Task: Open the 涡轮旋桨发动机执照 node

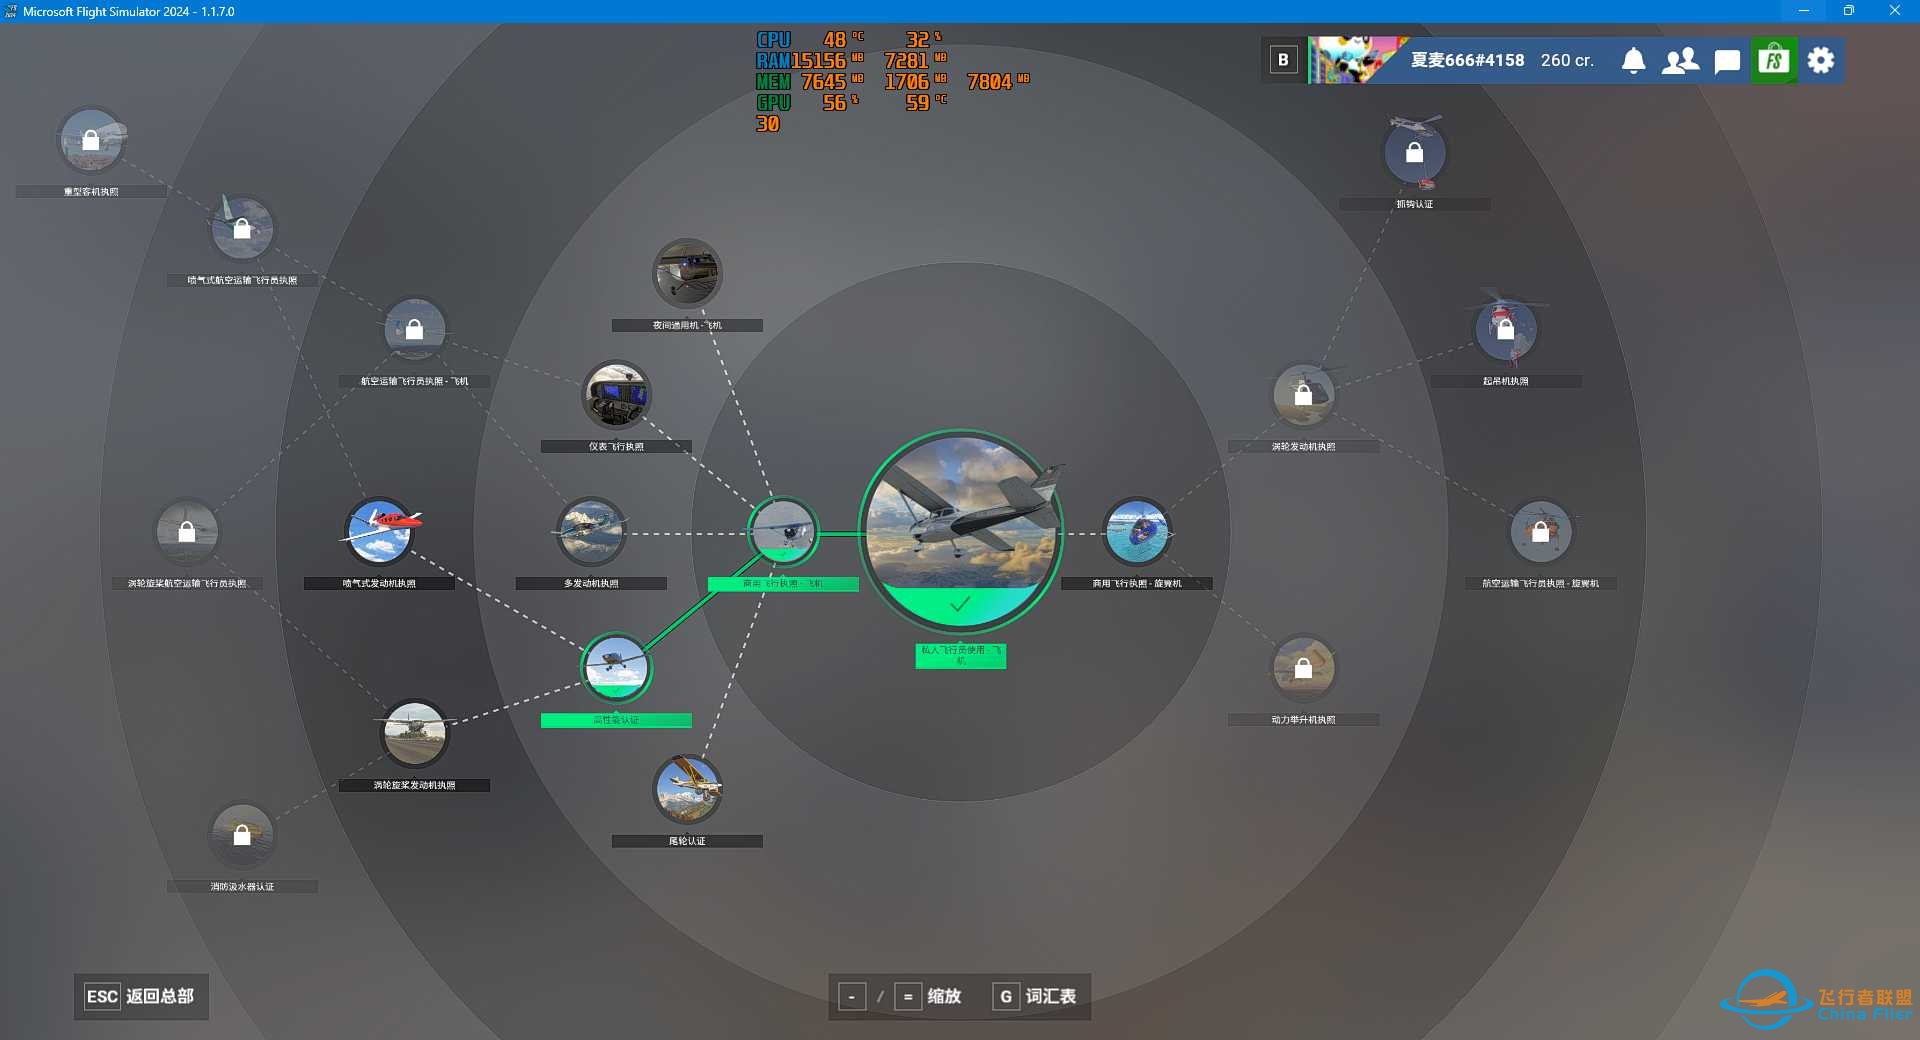Action: click(x=414, y=733)
